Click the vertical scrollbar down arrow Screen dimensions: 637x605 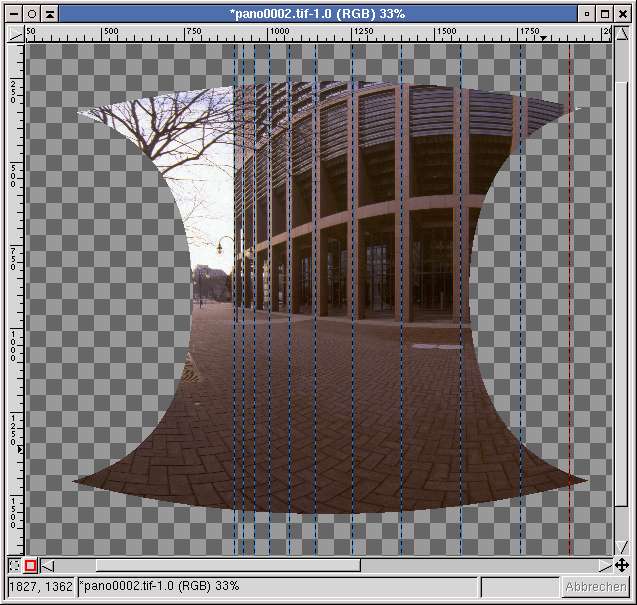coord(622,547)
